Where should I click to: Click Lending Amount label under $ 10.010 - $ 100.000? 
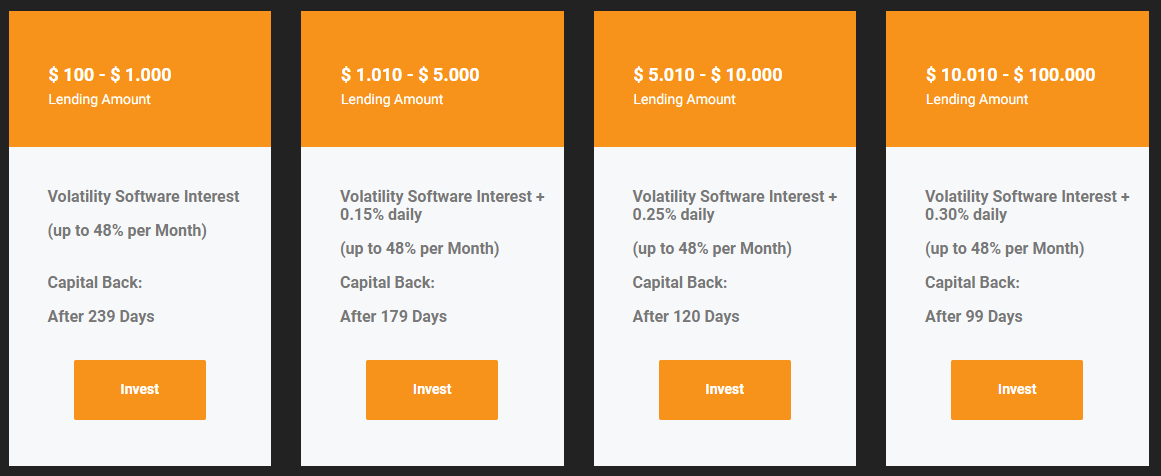pyautogui.click(x=977, y=99)
